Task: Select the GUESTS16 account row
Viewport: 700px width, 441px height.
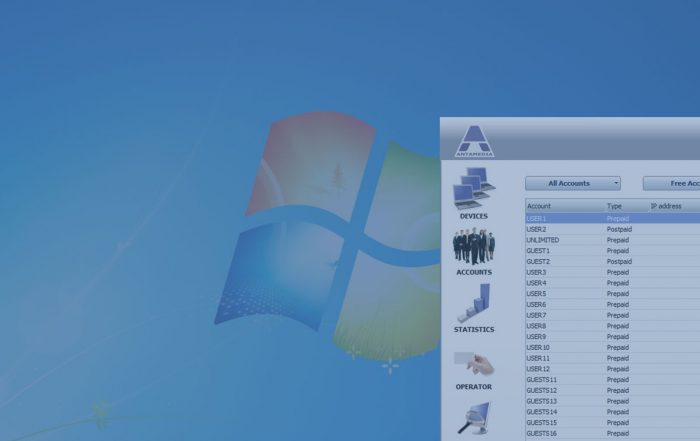Action: click(612, 433)
